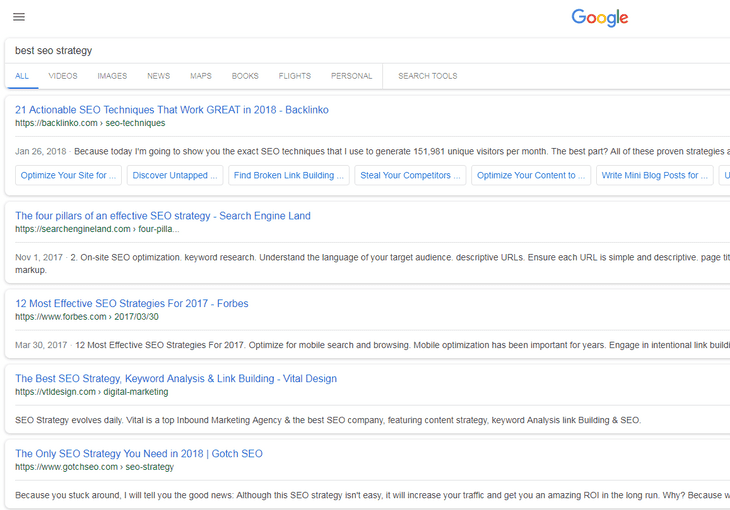Image resolution: width=730 pixels, height=510 pixels.
Task: Click the Write Mini Blog Posts for... chip
Action: point(655,176)
